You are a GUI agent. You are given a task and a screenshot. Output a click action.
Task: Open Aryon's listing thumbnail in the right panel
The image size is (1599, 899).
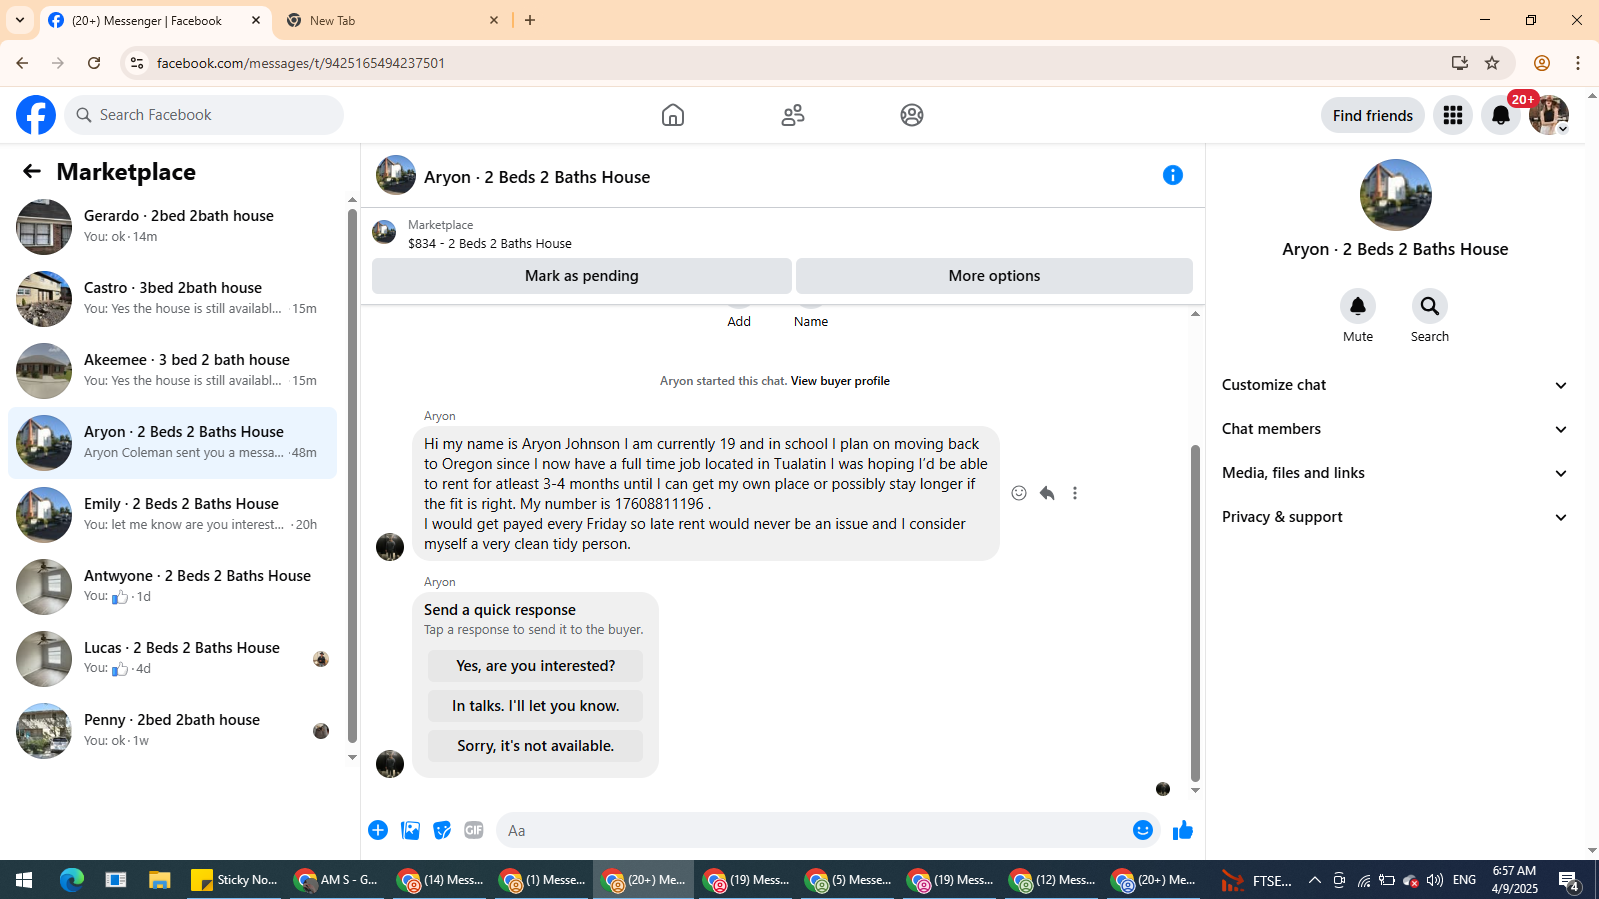[x=1395, y=195]
